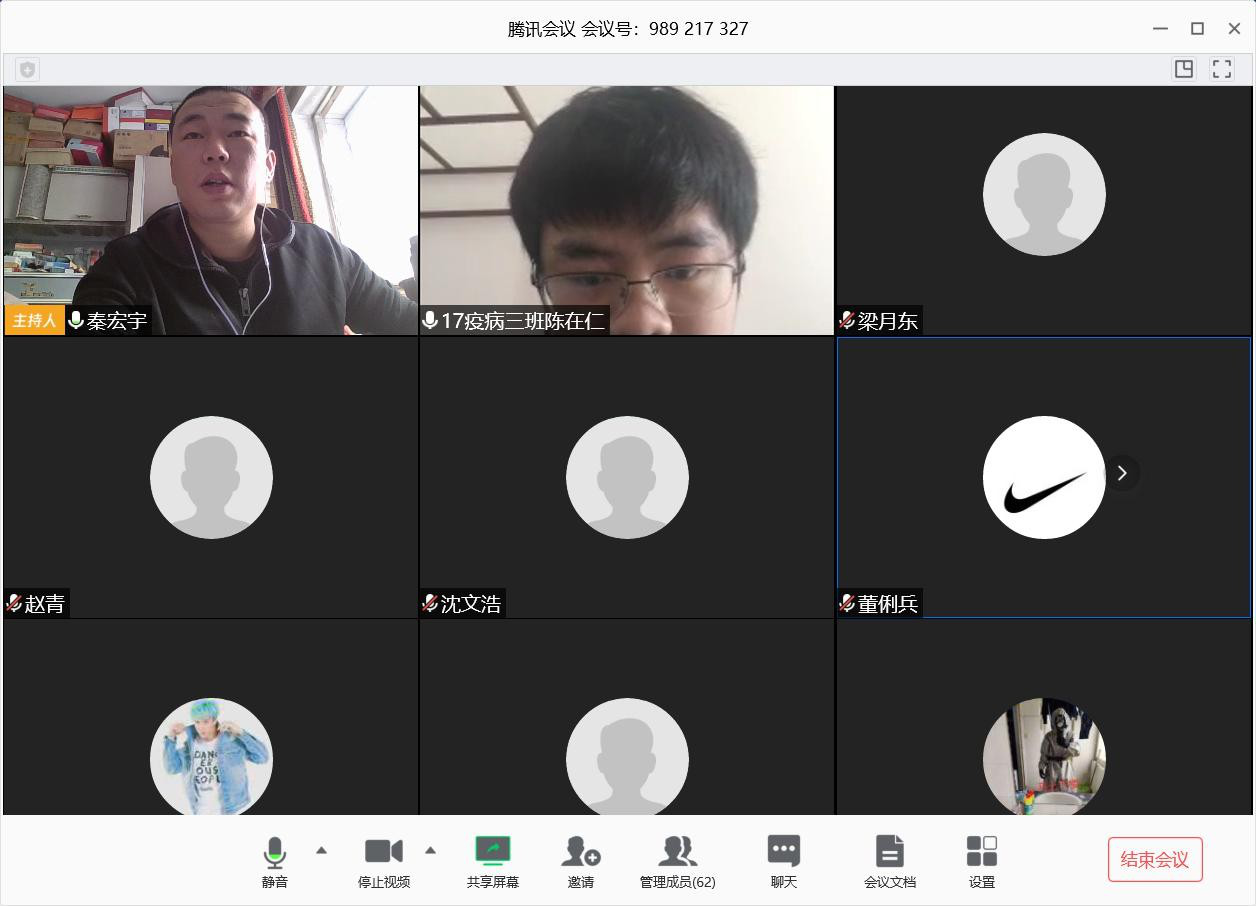Screen dimensions: 1256x906
Task: Click the 17疫病三班陈在仁 name label
Action: (x=523, y=321)
